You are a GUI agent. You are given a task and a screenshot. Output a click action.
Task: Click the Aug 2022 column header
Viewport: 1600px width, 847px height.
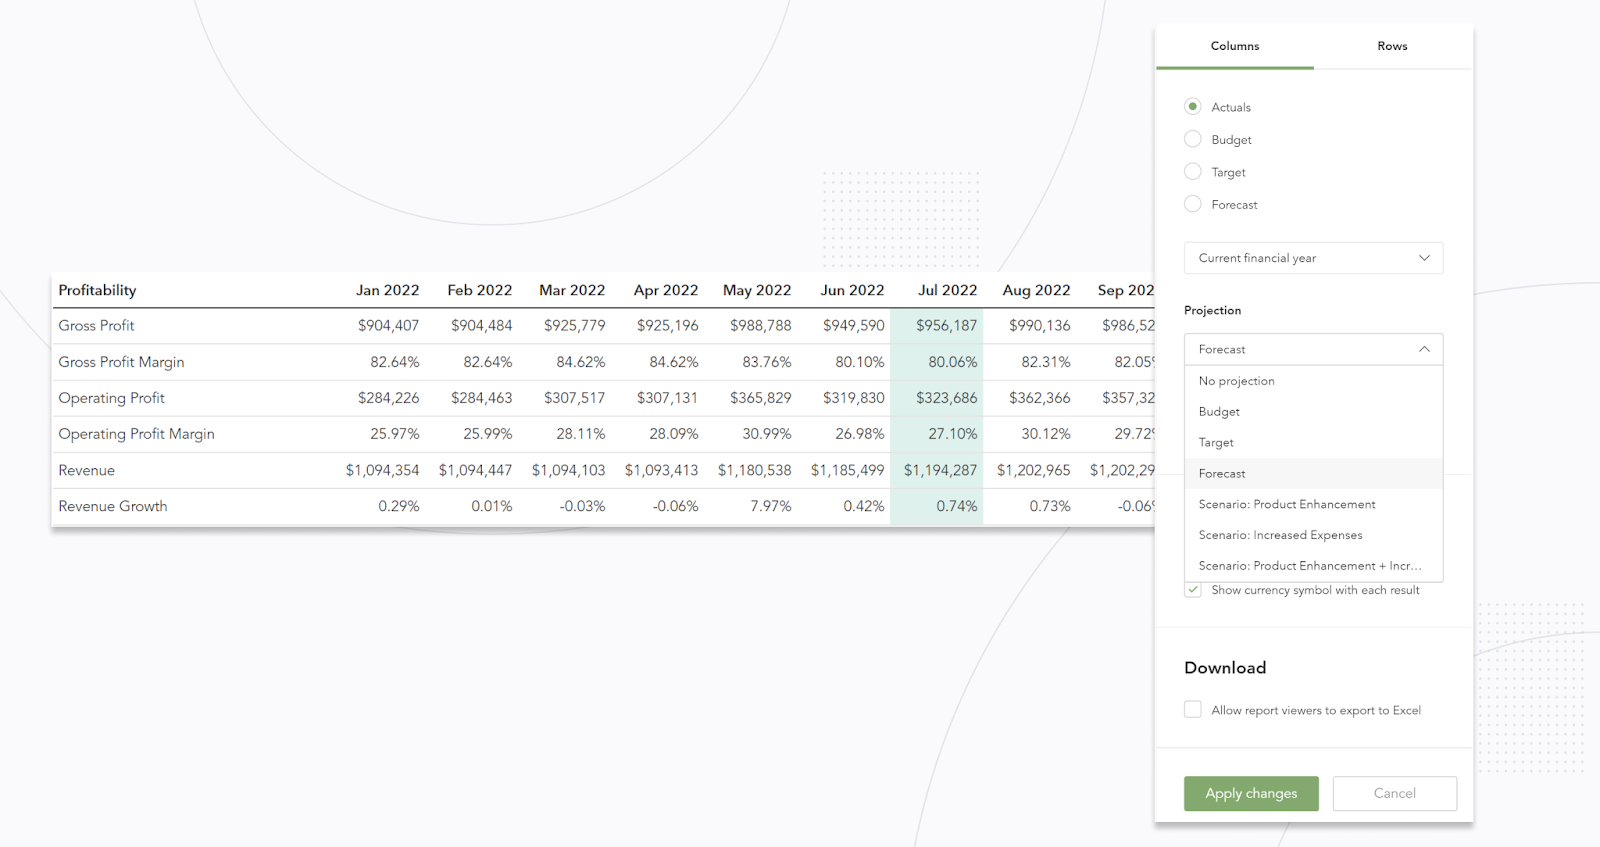tap(1036, 290)
